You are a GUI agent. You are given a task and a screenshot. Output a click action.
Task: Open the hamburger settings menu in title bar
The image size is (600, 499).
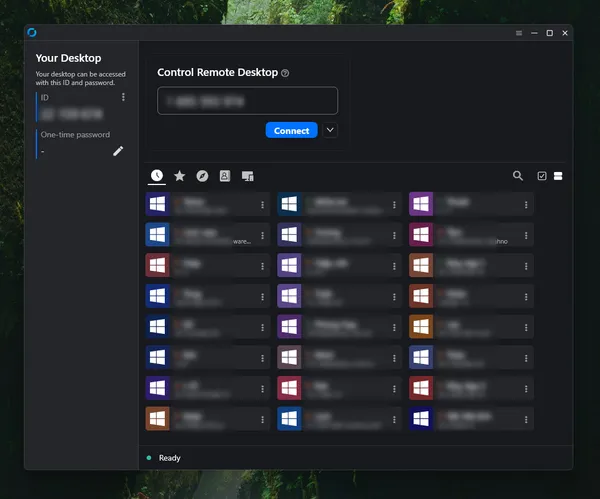(519, 33)
